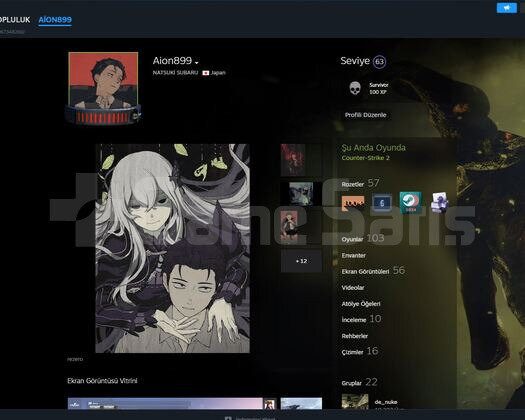Screen dimensions: 525x420
Task: Click the profile avatar picture
Action: pos(103,80)
